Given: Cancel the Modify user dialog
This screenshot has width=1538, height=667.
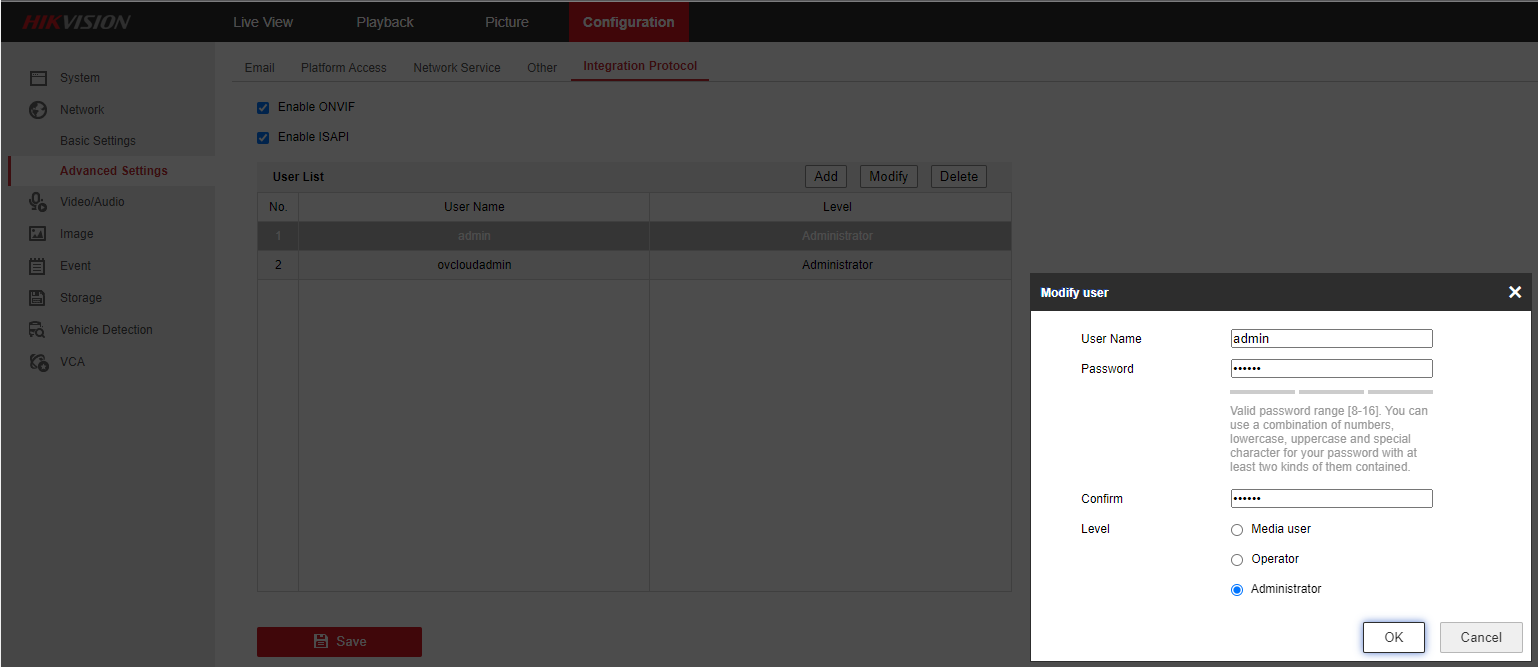Looking at the screenshot, I should coord(1480,638).
